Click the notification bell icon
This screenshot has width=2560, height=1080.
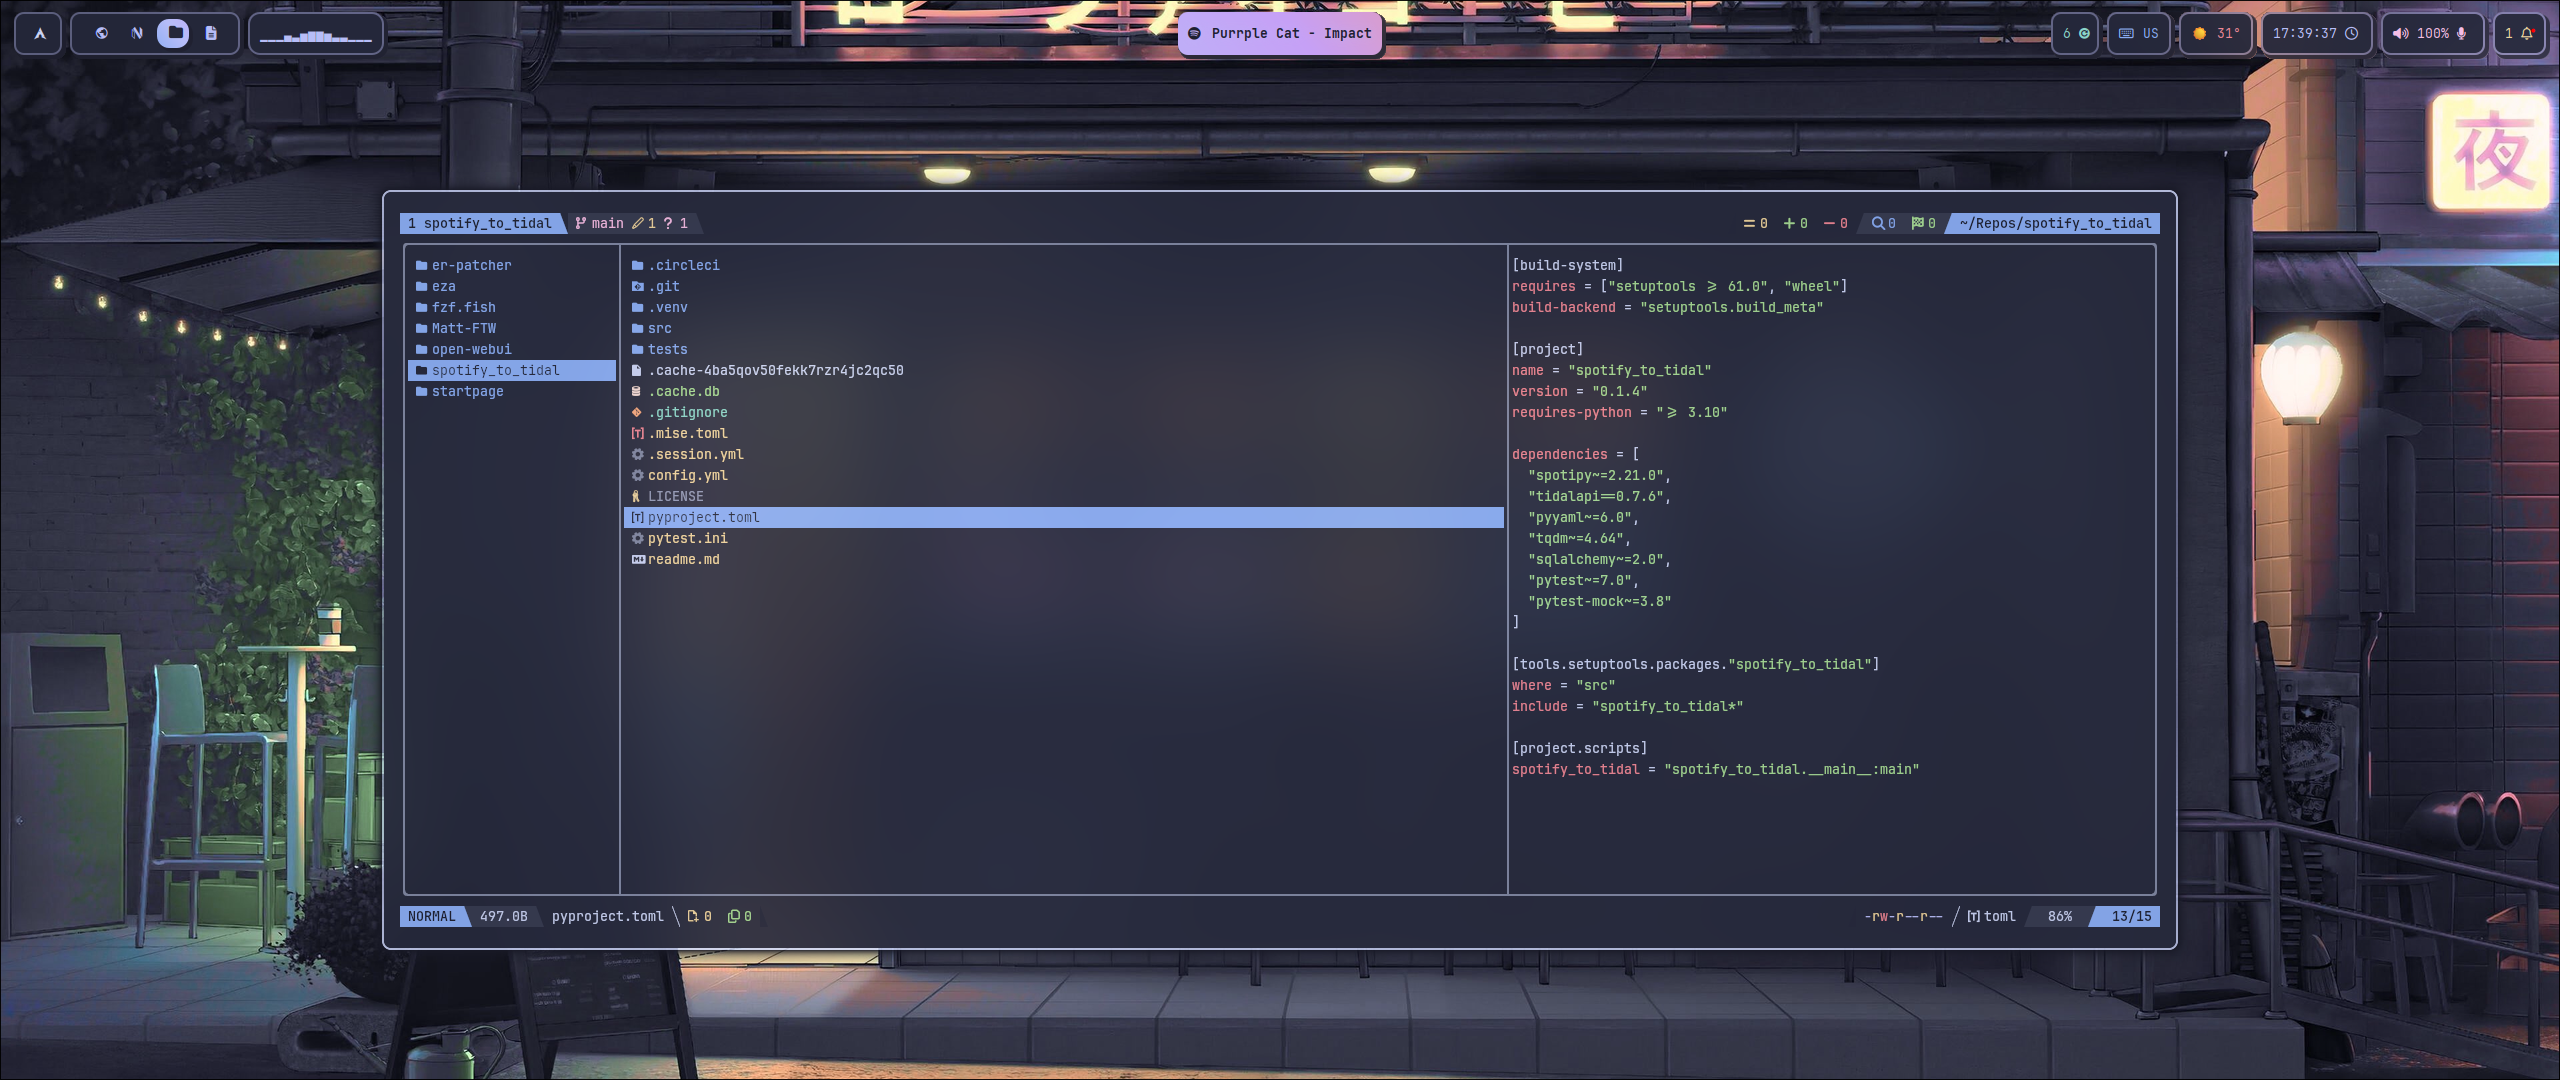pos(2527,33)
